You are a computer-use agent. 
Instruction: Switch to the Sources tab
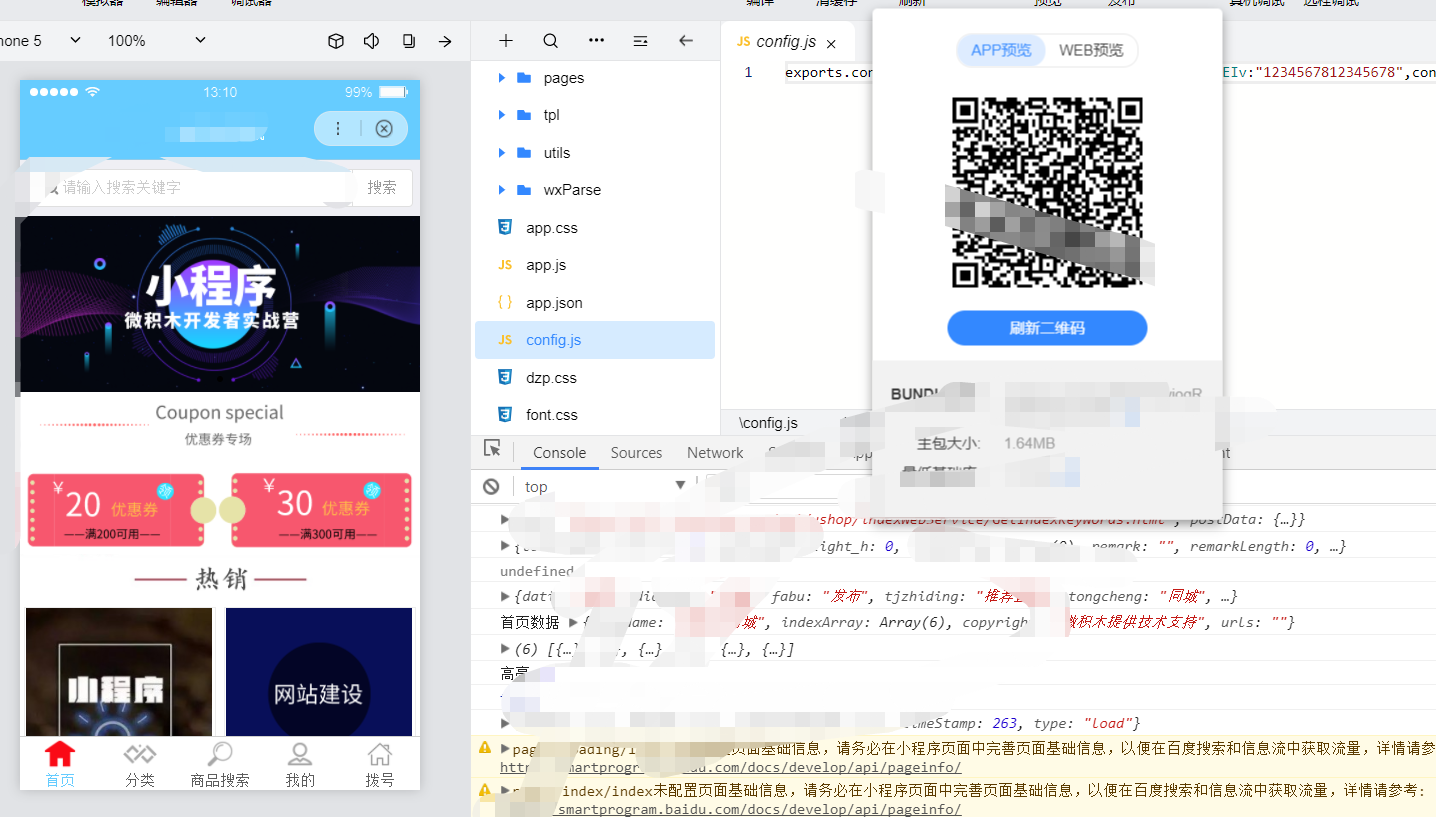(636, 453)
